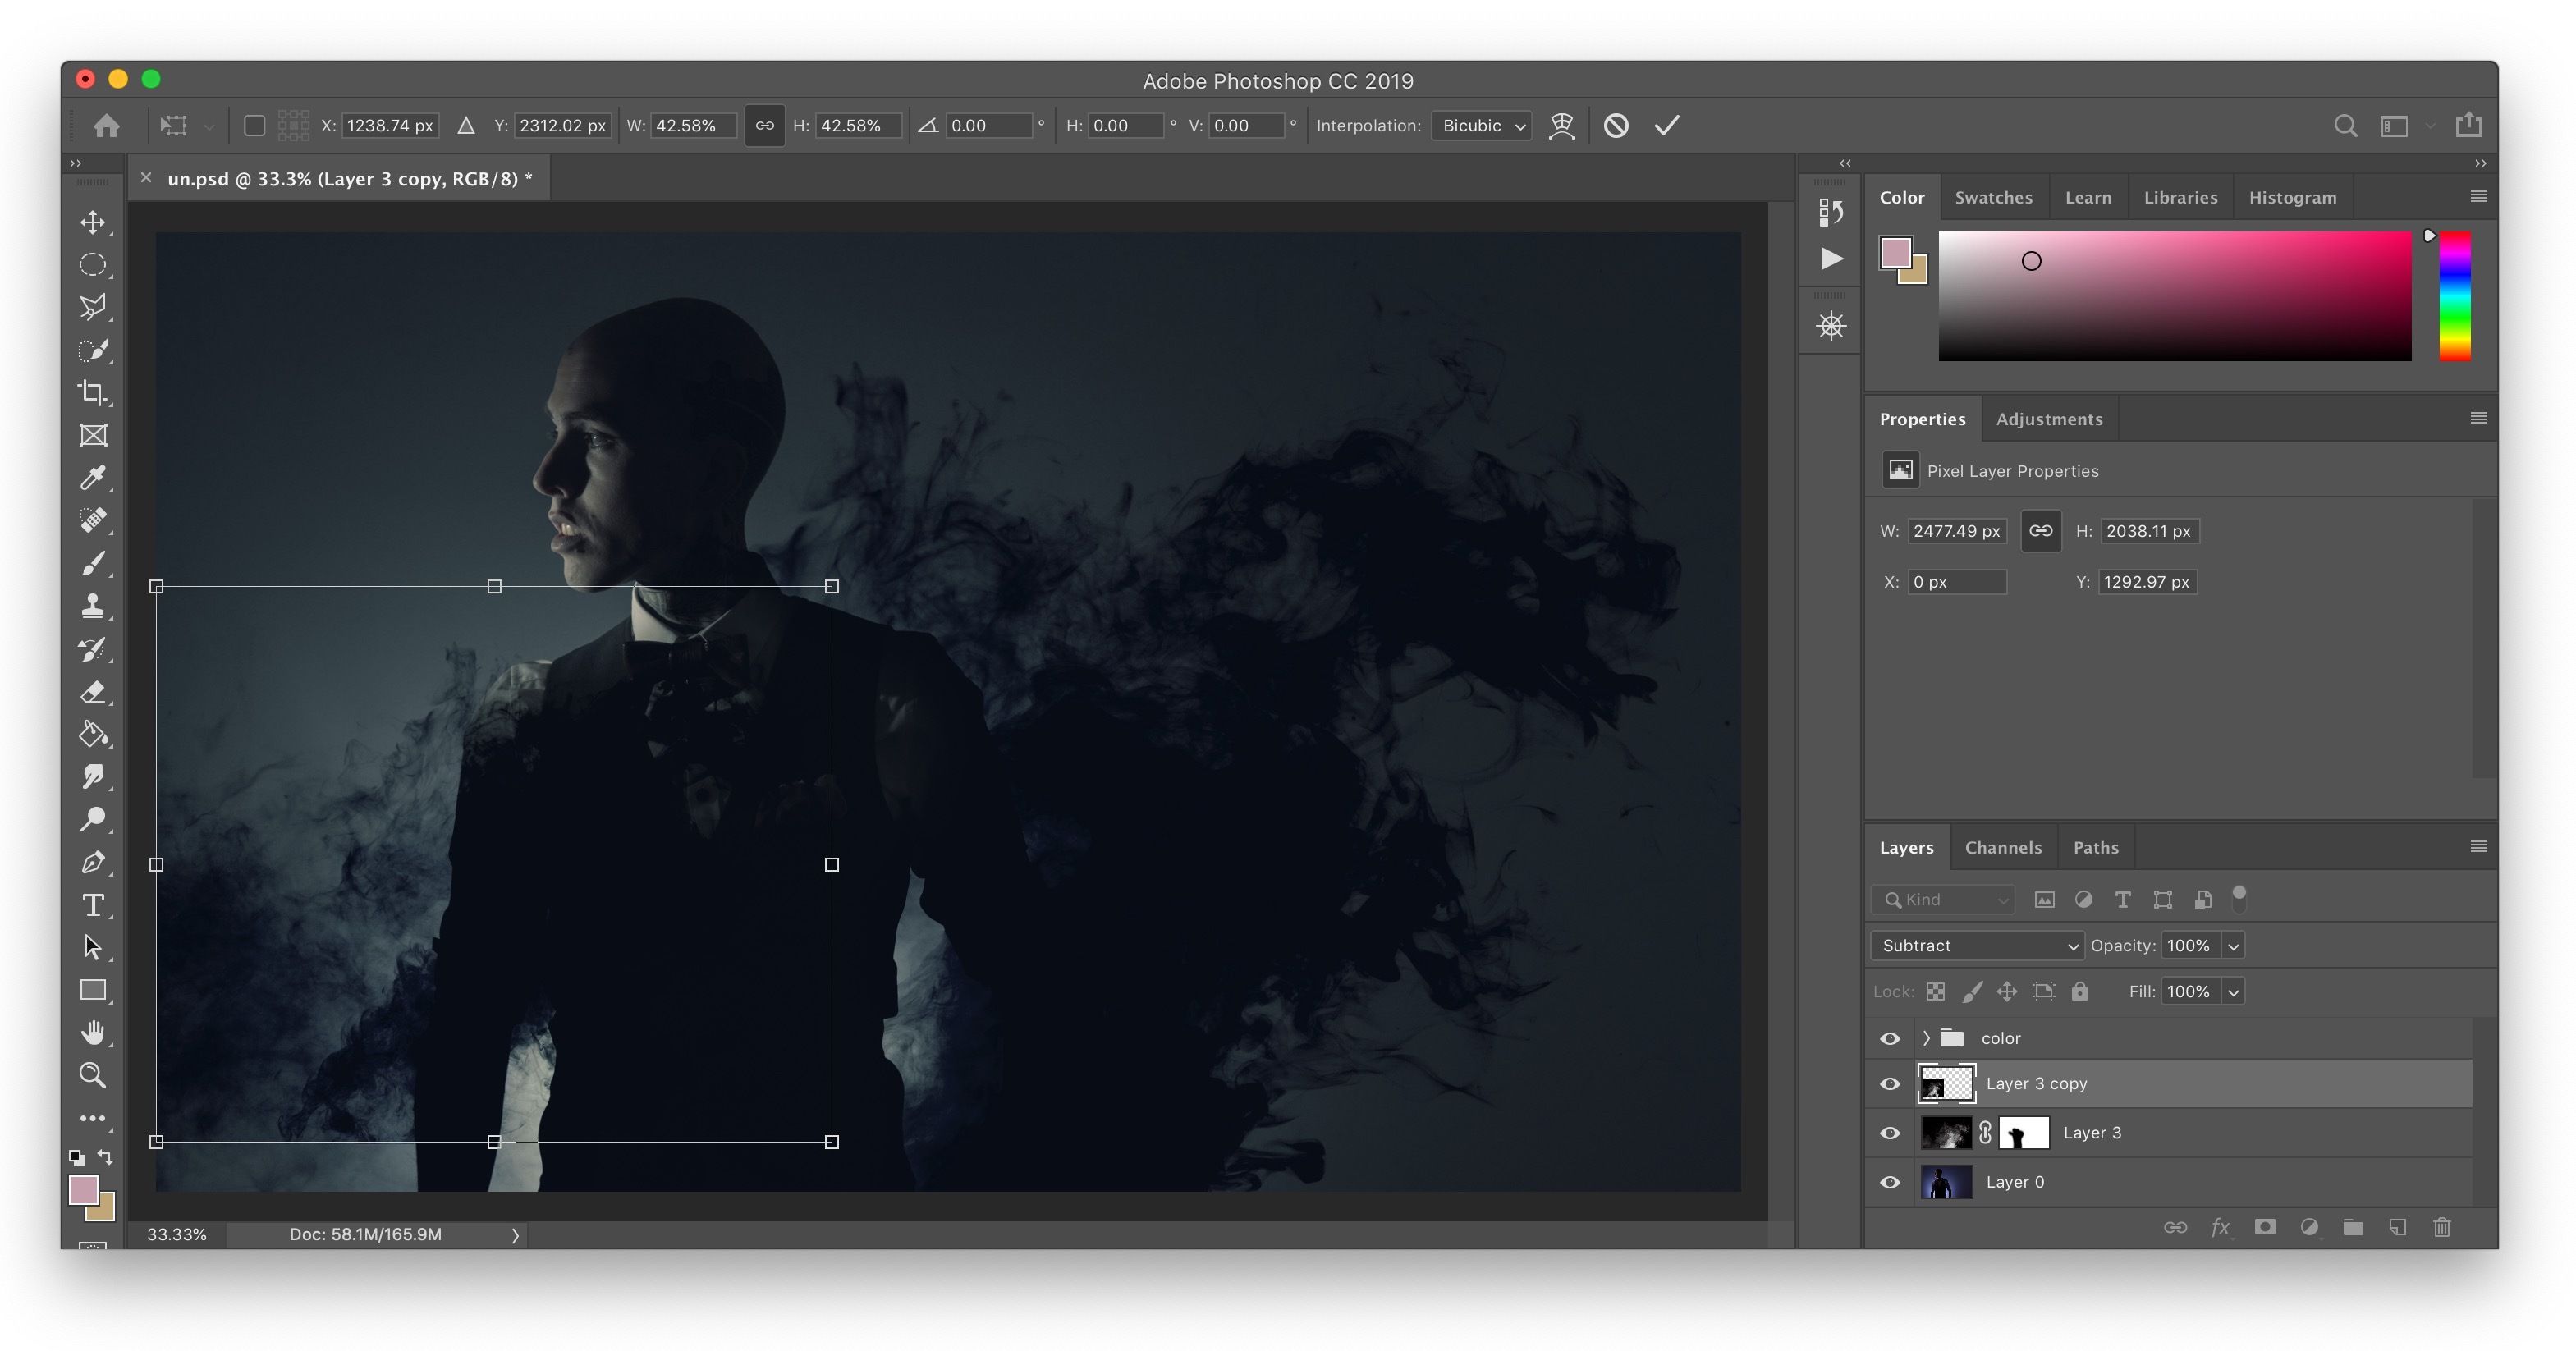The image size is (2576, 1351).
Task: Toggle visibility of Layer 3 copy
Action: 1891,1082
